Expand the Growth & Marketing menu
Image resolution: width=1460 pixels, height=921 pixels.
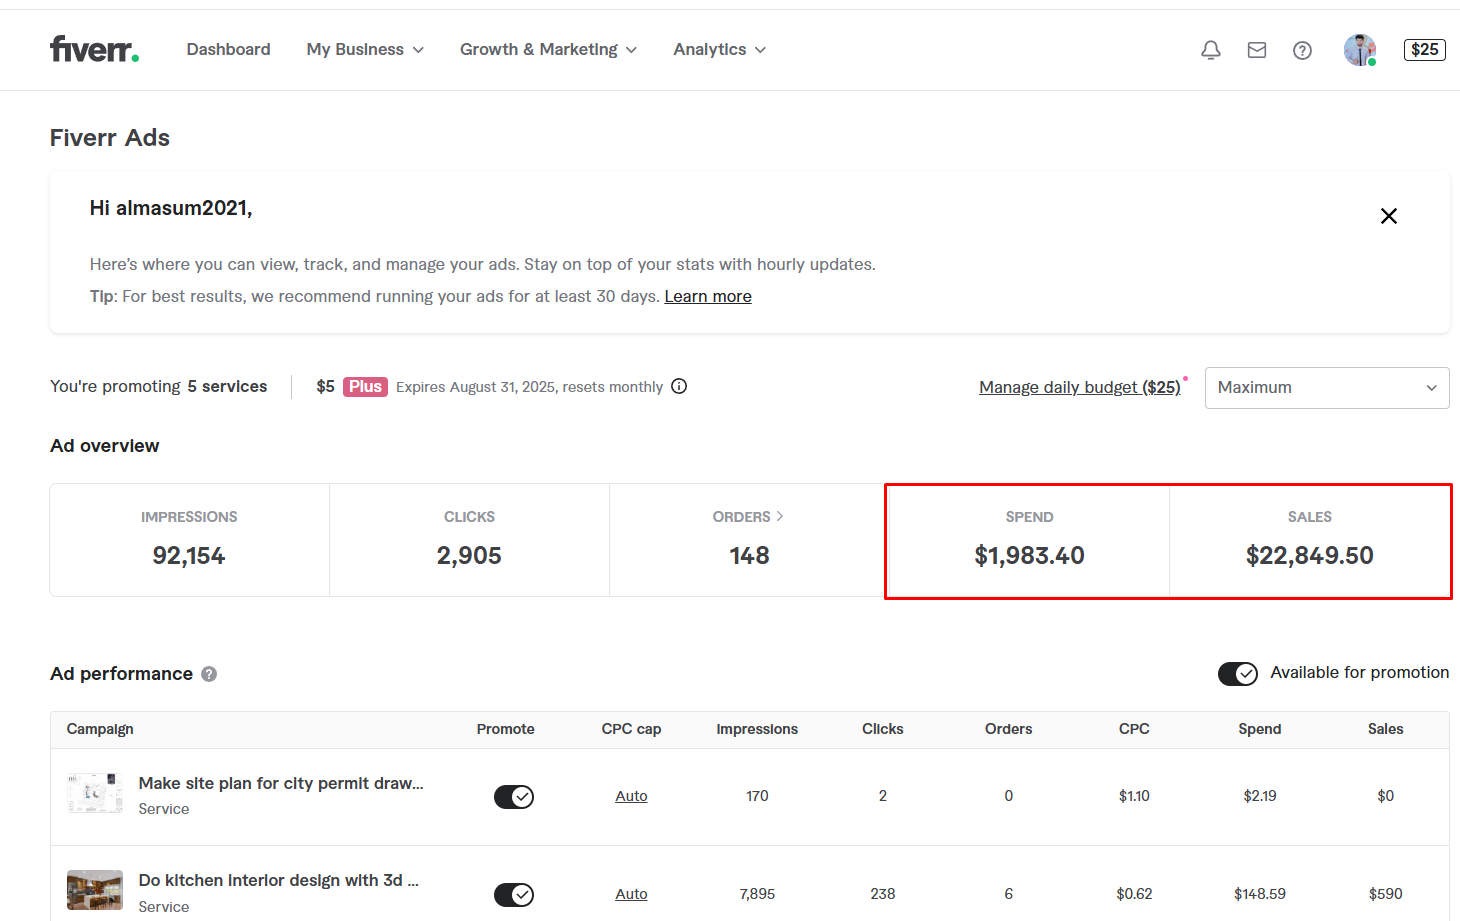tap(548, 50)
